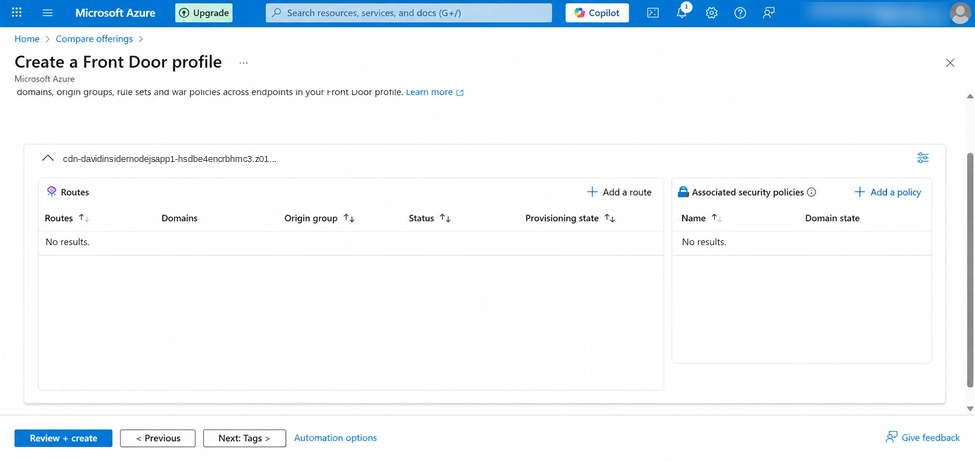Open endpoint settings sliders icon
Image resolution: width=975 pixels, height=461 pixels.
tap(923, 158)
